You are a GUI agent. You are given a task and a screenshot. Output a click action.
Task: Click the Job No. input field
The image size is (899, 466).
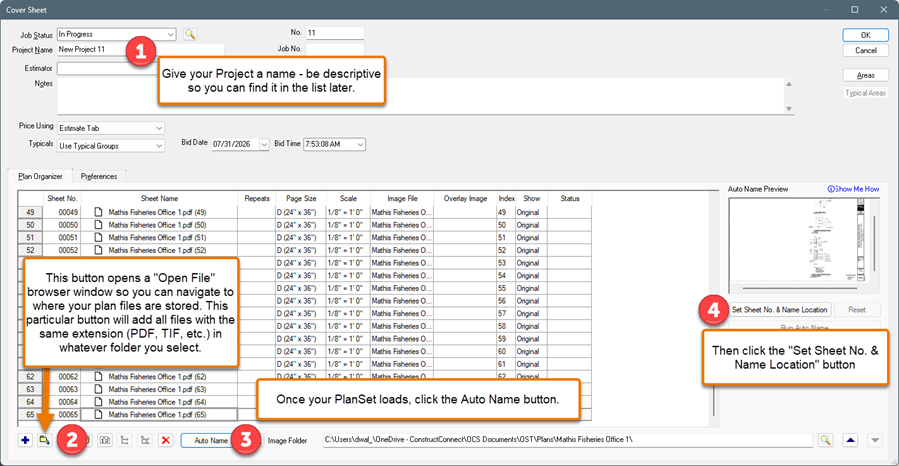point(335,49)
